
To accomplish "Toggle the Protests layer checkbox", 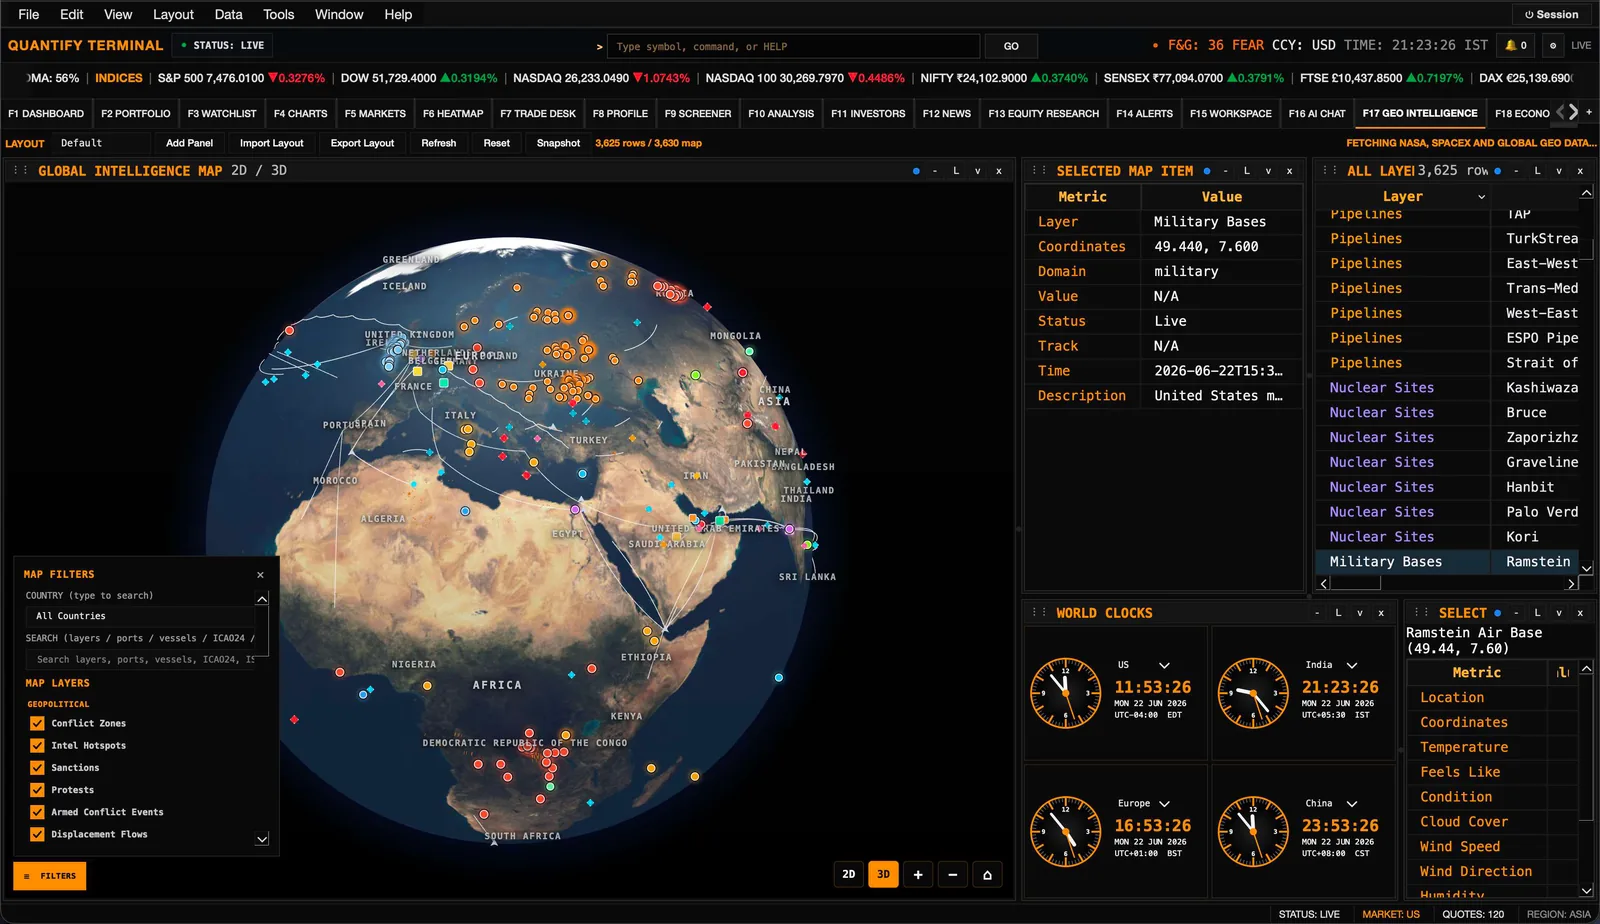I will point(37,790).
